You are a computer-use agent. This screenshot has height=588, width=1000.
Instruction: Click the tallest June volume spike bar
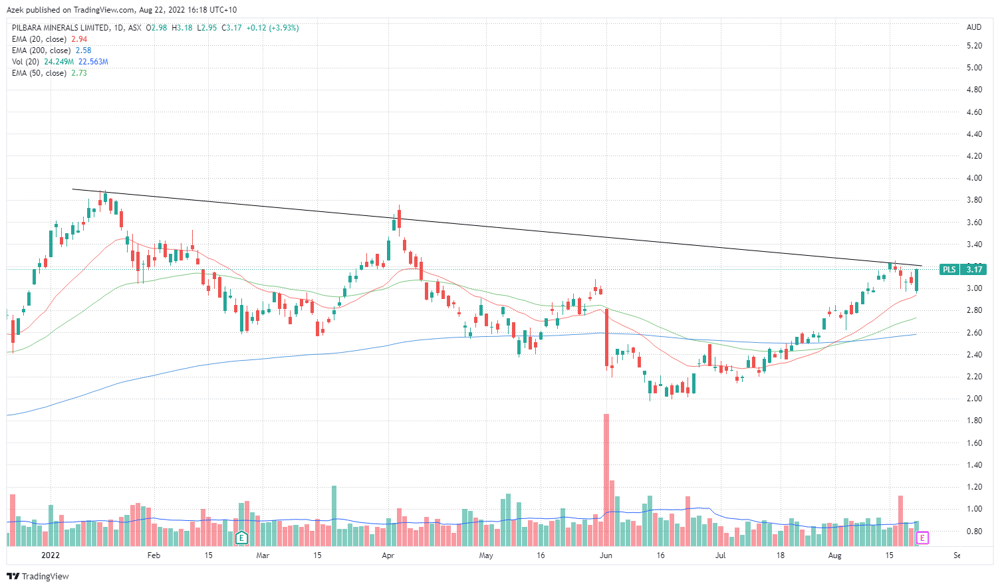point(607,480)
